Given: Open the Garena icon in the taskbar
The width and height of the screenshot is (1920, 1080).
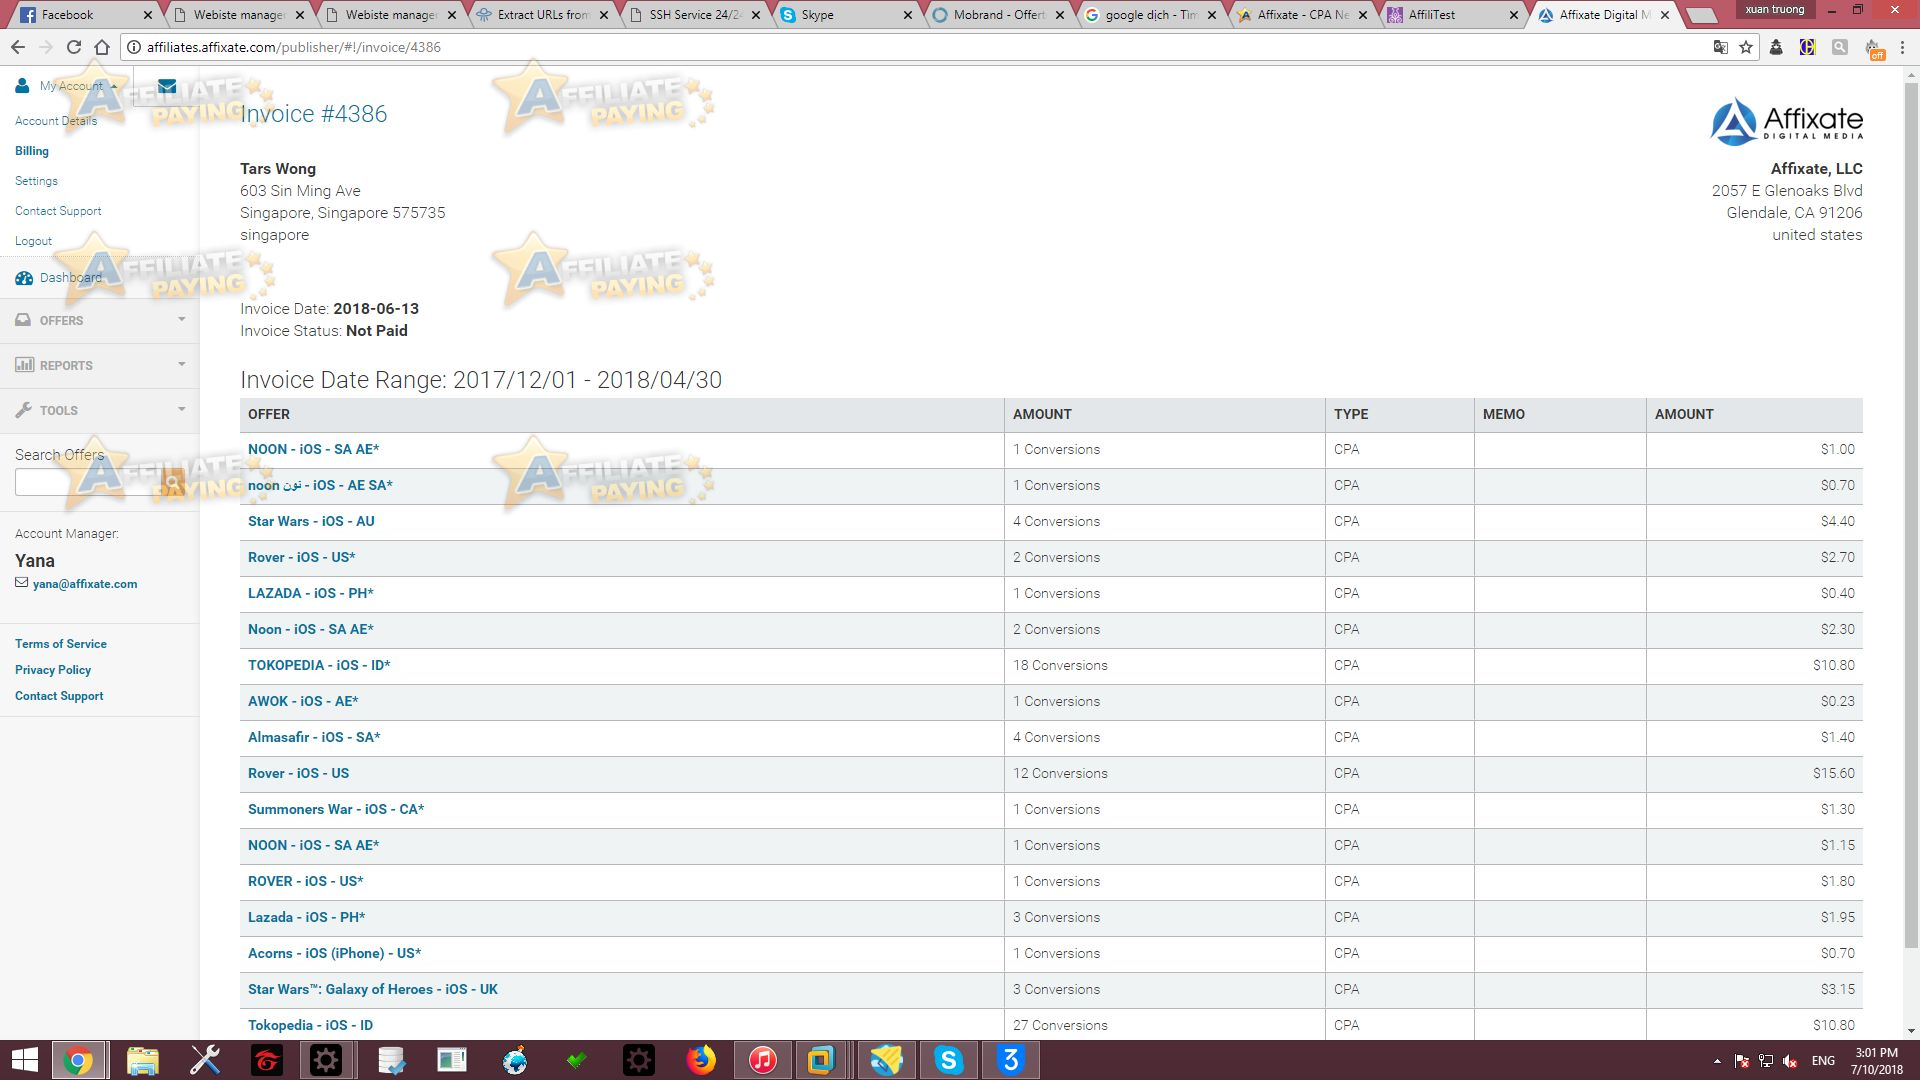Looking at the screenshot, I should 267,1060.
